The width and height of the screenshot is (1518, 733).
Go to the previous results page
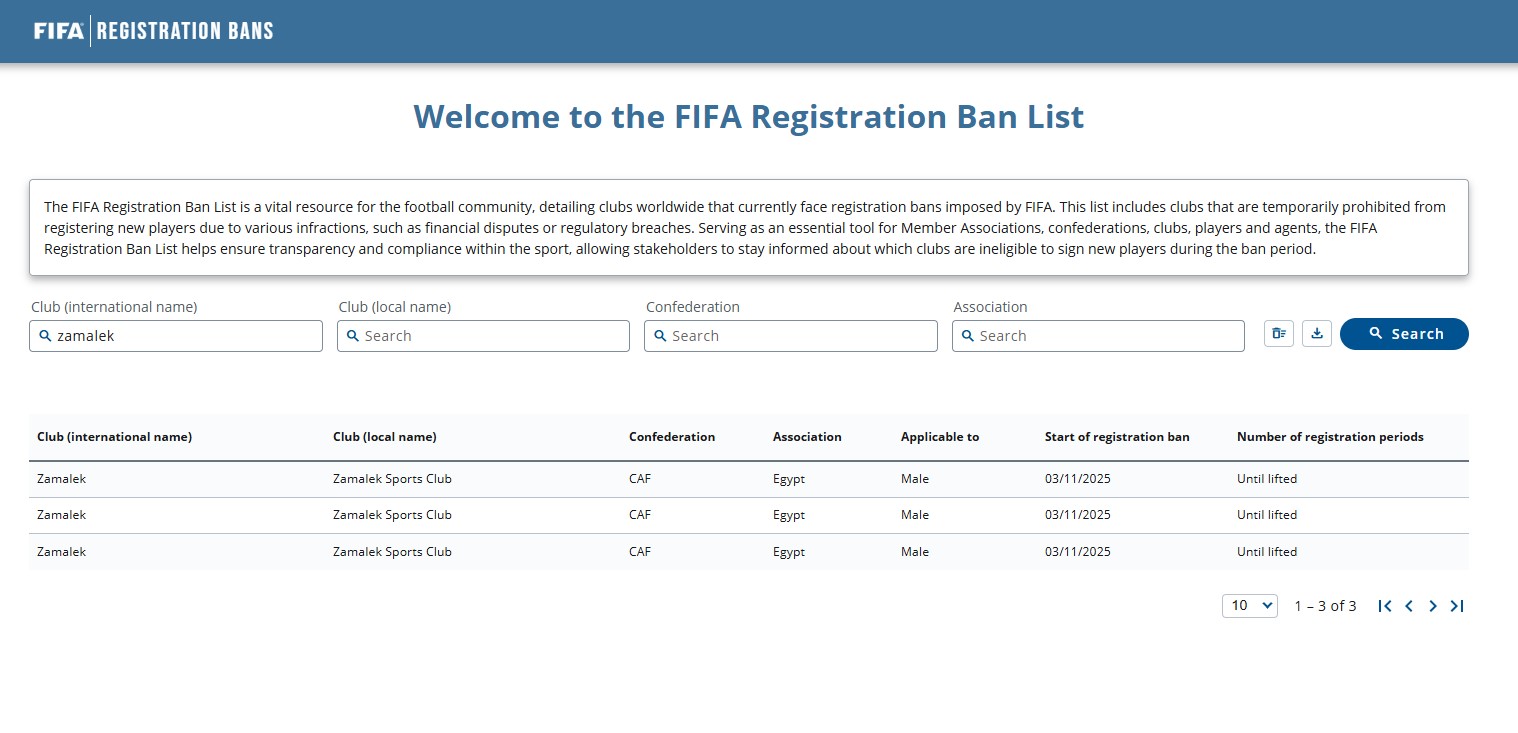pos(1409,606)
